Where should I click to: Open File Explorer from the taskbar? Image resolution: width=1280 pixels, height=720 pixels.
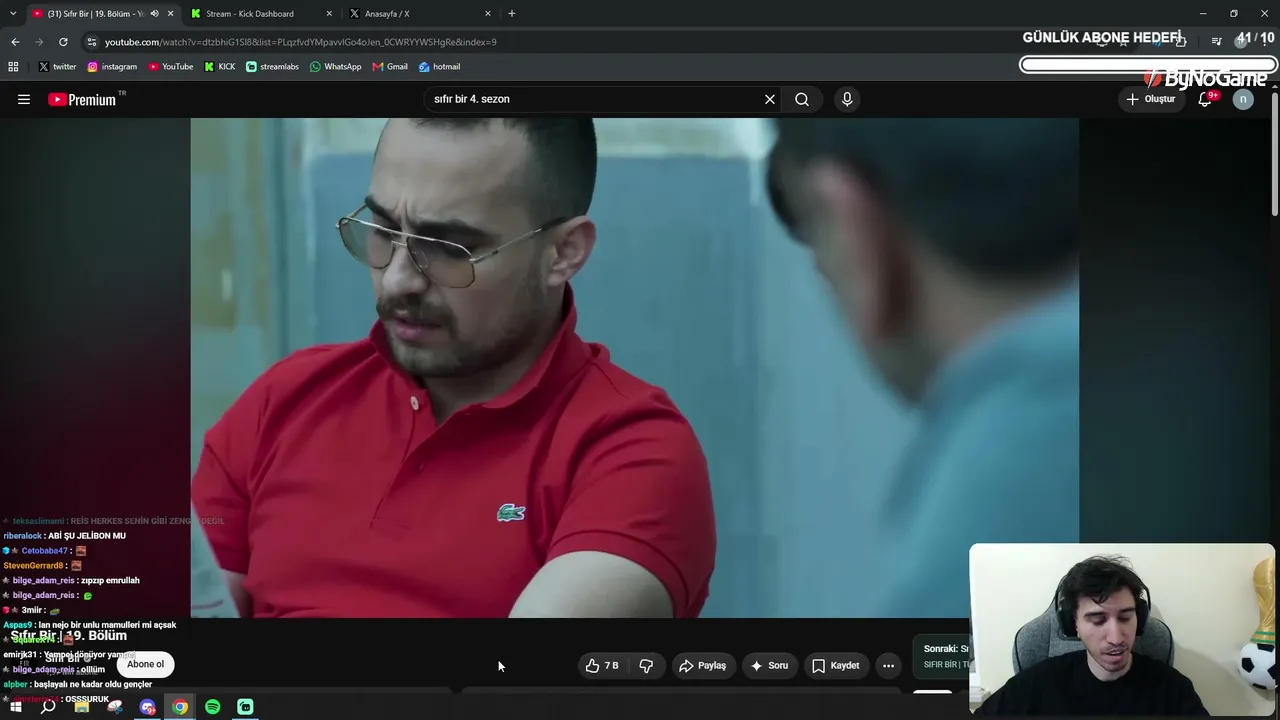tap(82, 707)
